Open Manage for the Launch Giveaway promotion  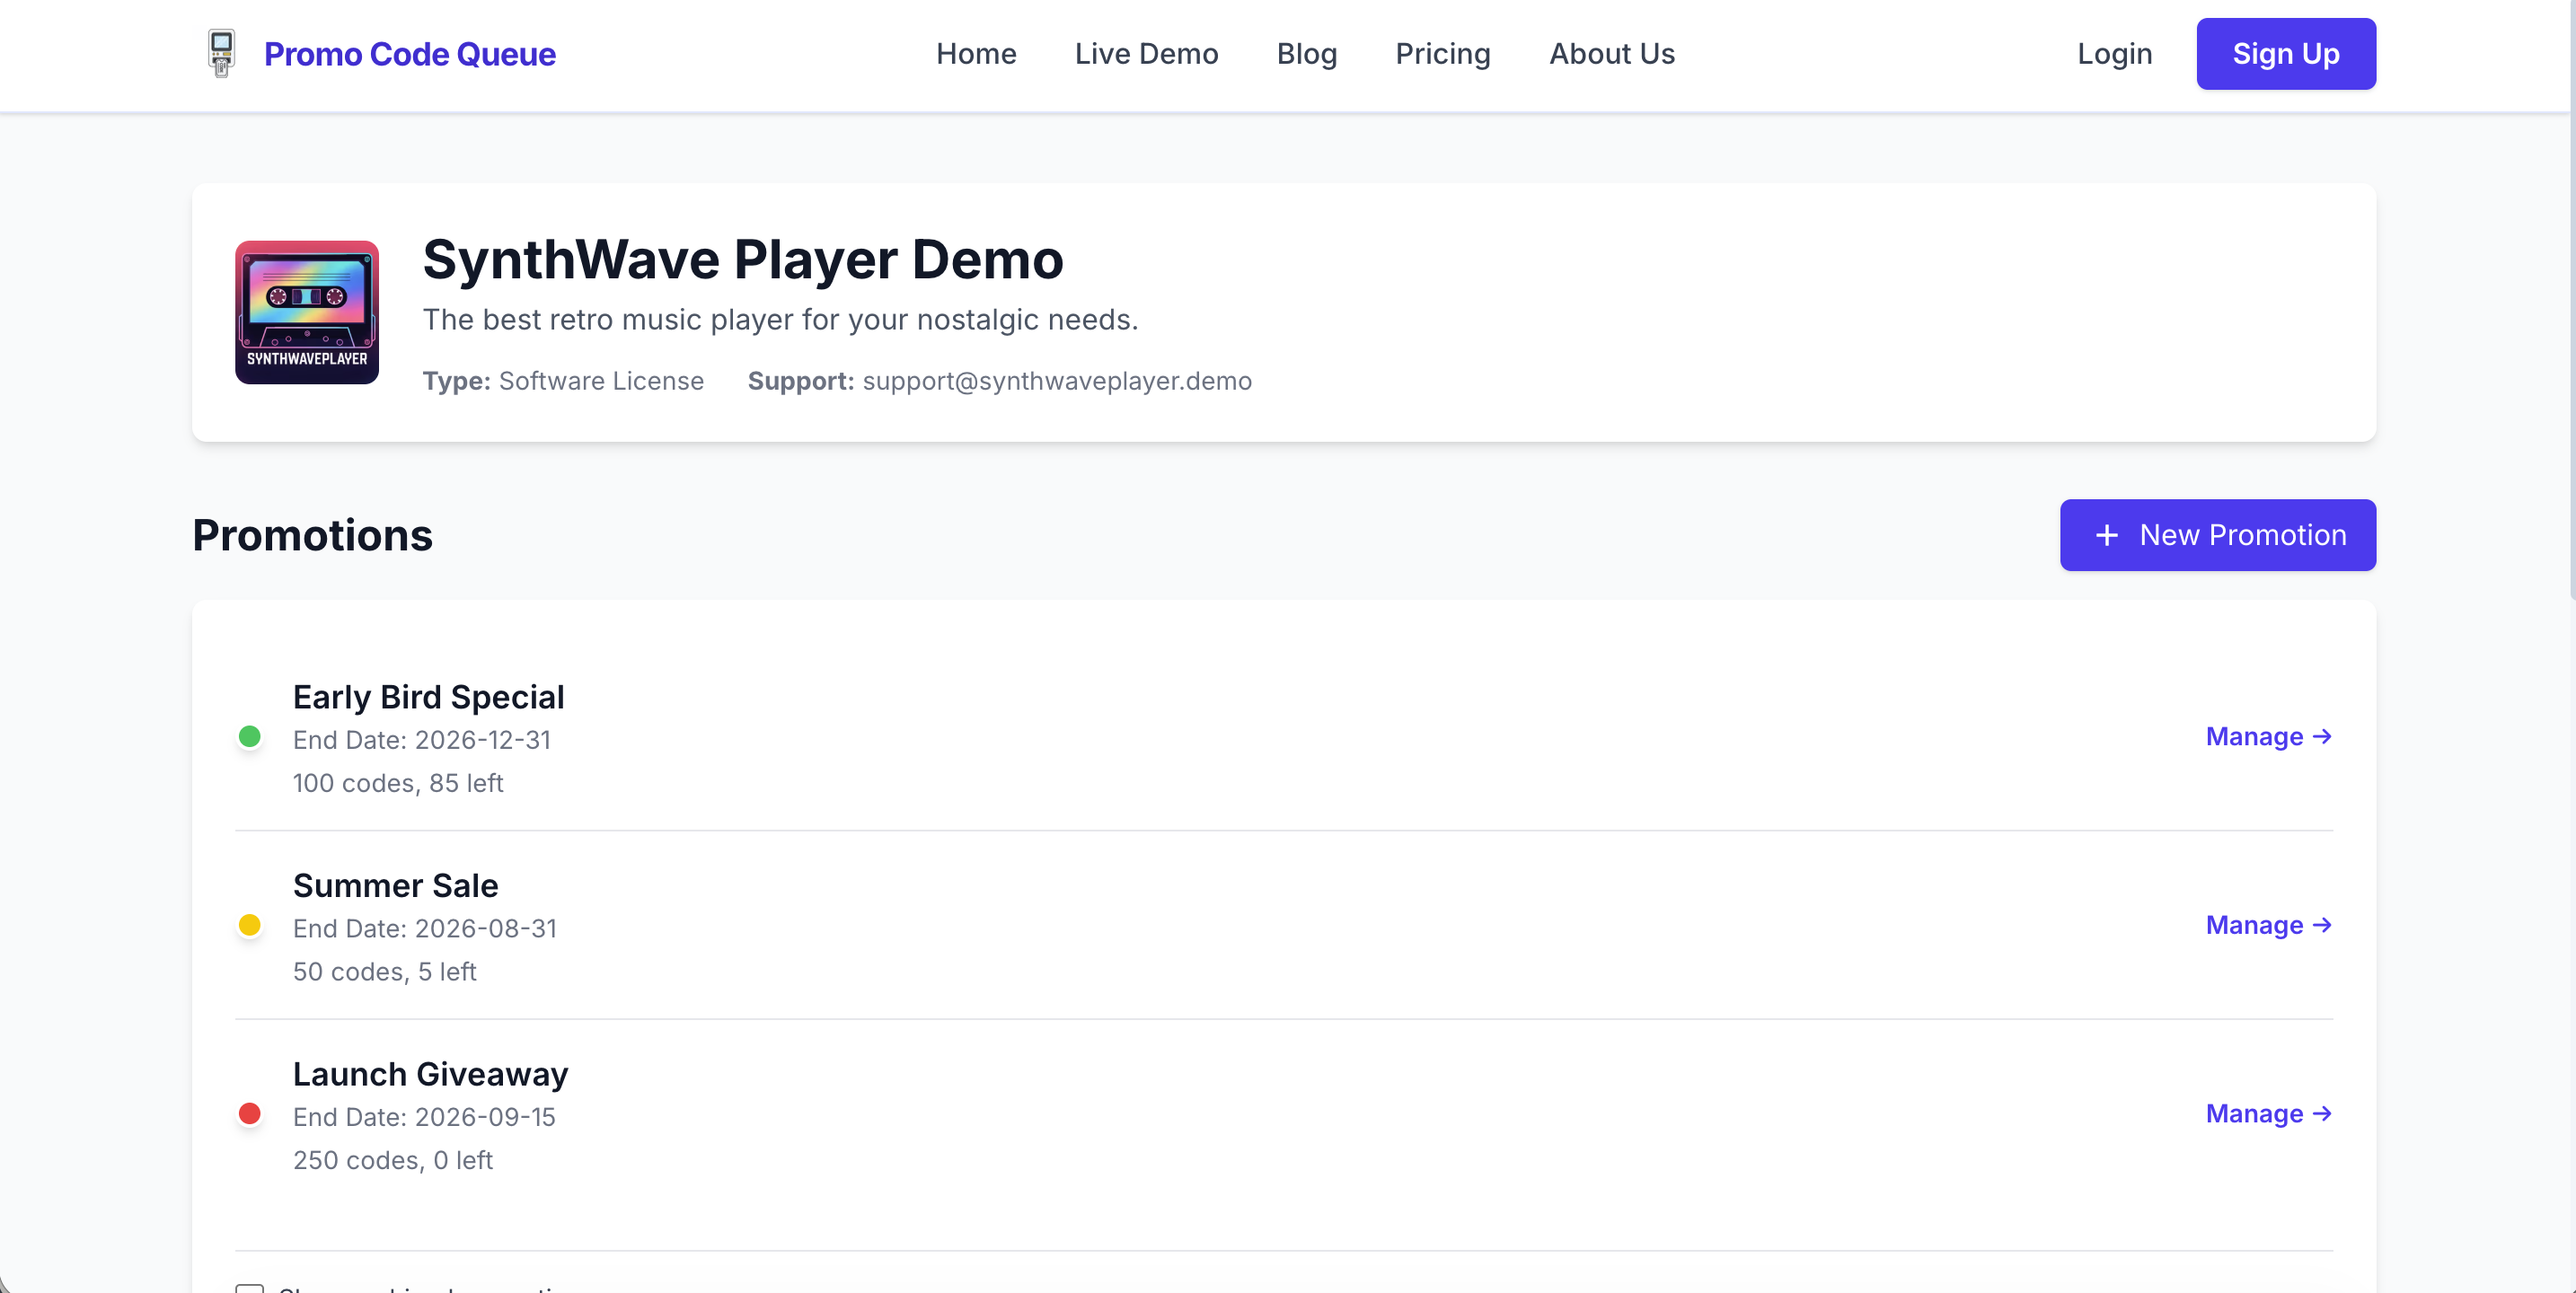click(x=2267, y=1113)
